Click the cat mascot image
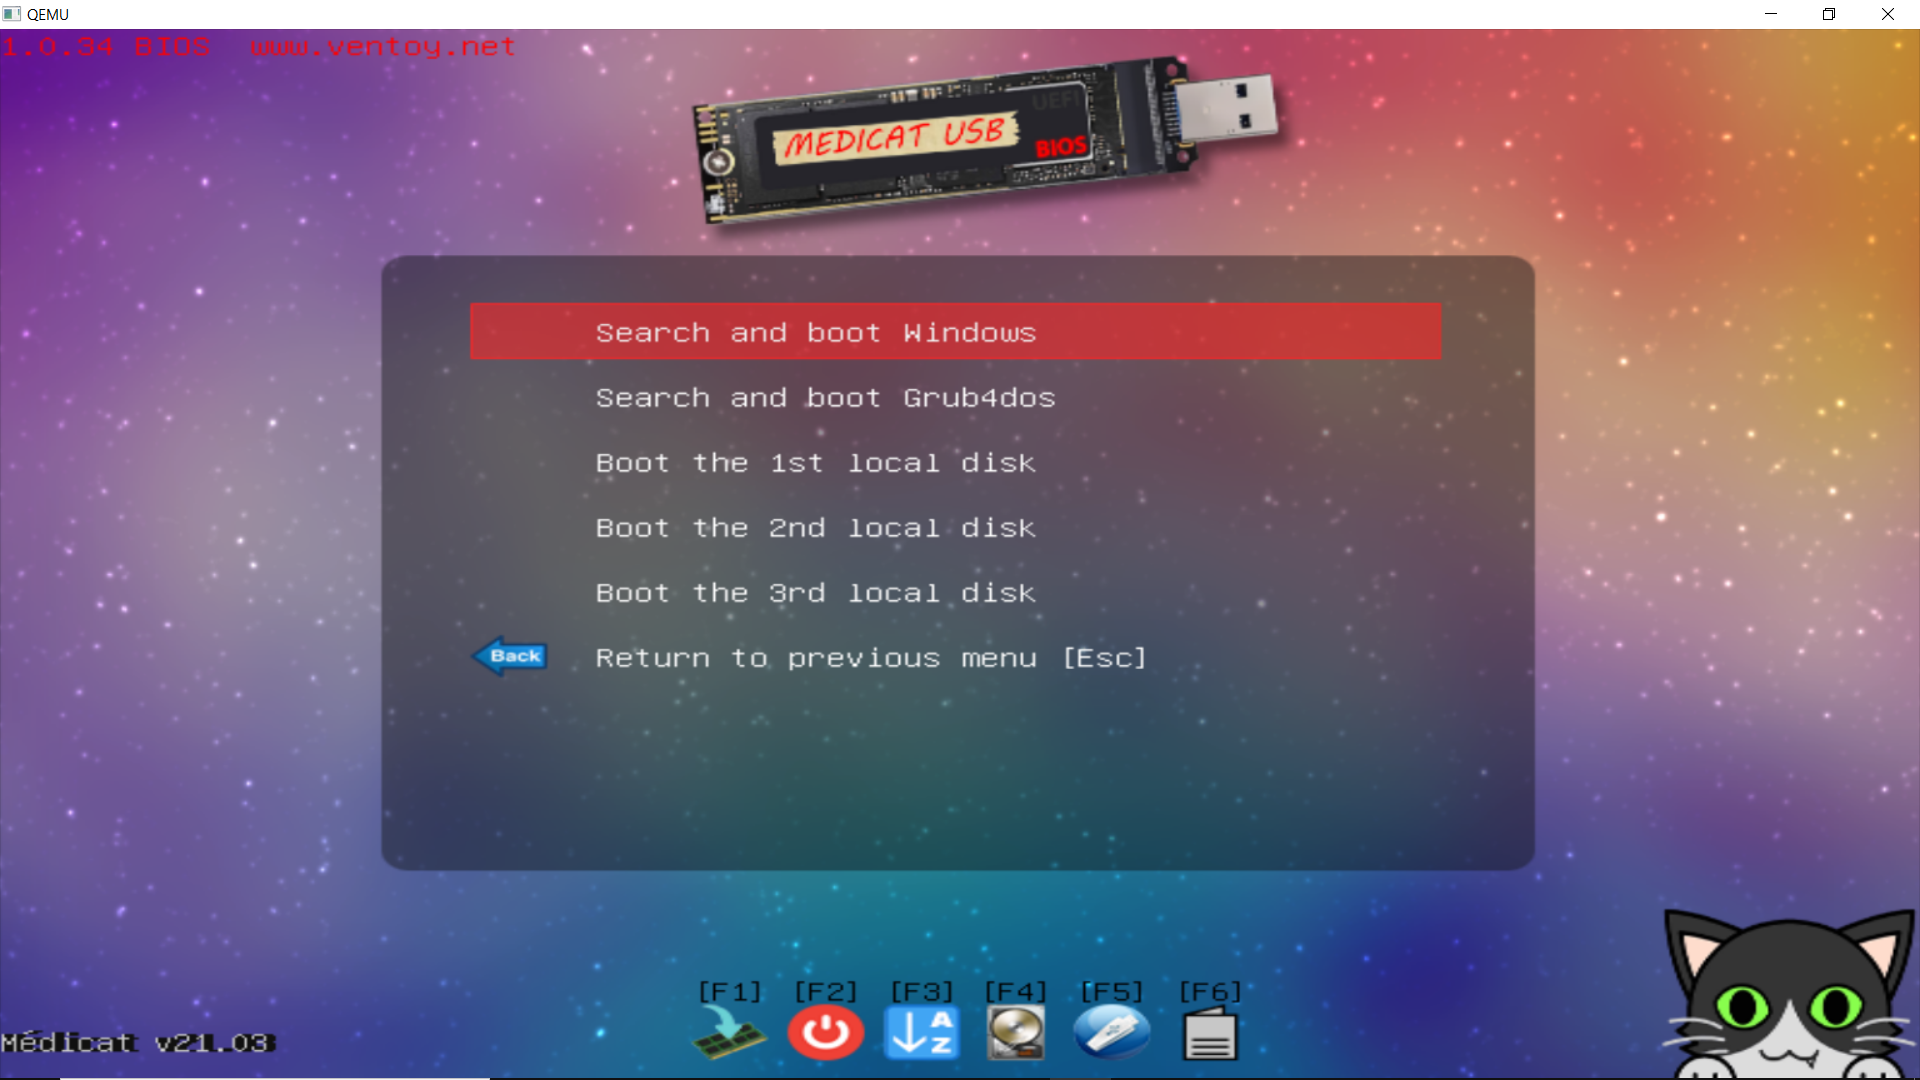Image resolution: width=1920 pixels, height=1080 pixels. 1790,995
